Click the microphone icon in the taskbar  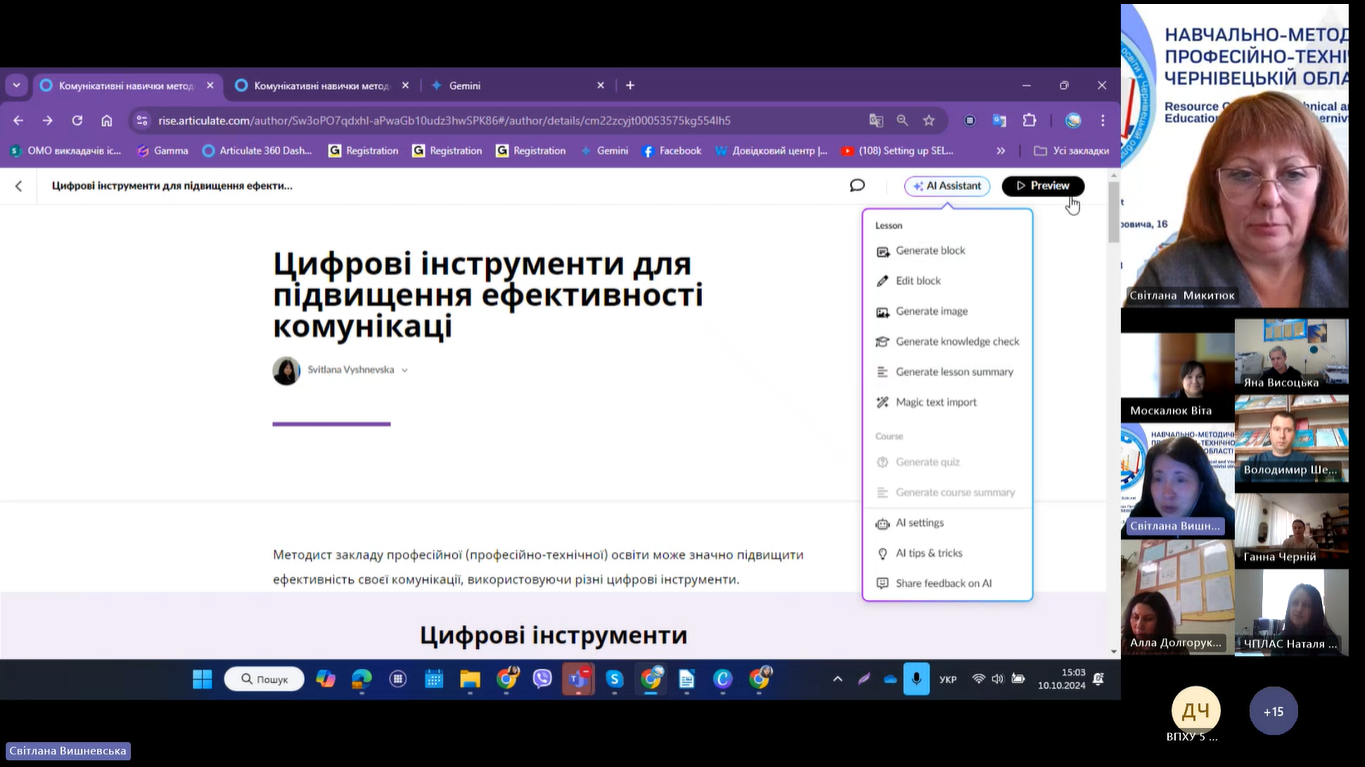[916, 679]
